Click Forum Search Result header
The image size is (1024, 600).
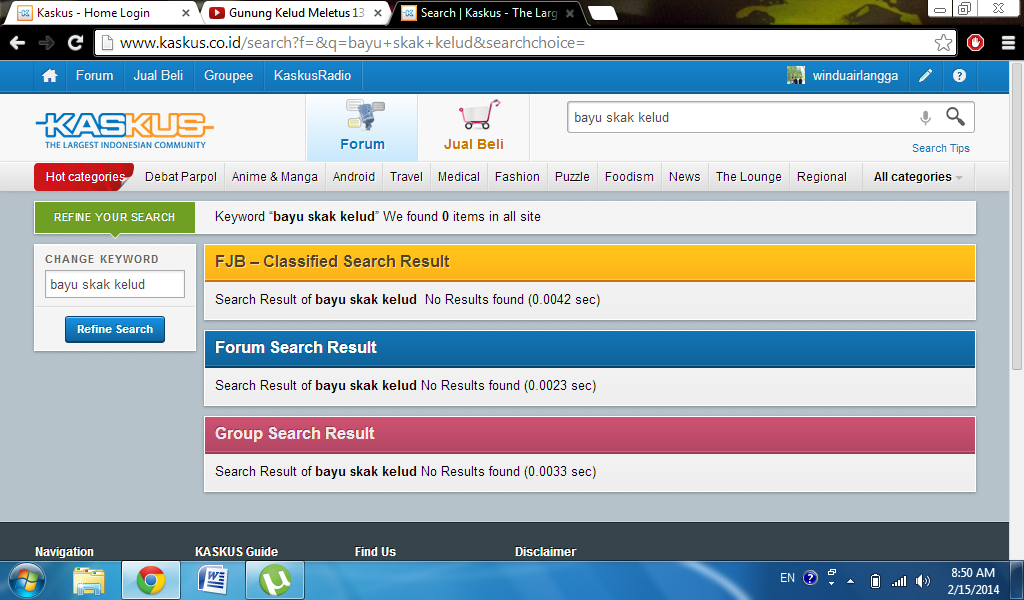pyautogui.click(x=590, y=348)
